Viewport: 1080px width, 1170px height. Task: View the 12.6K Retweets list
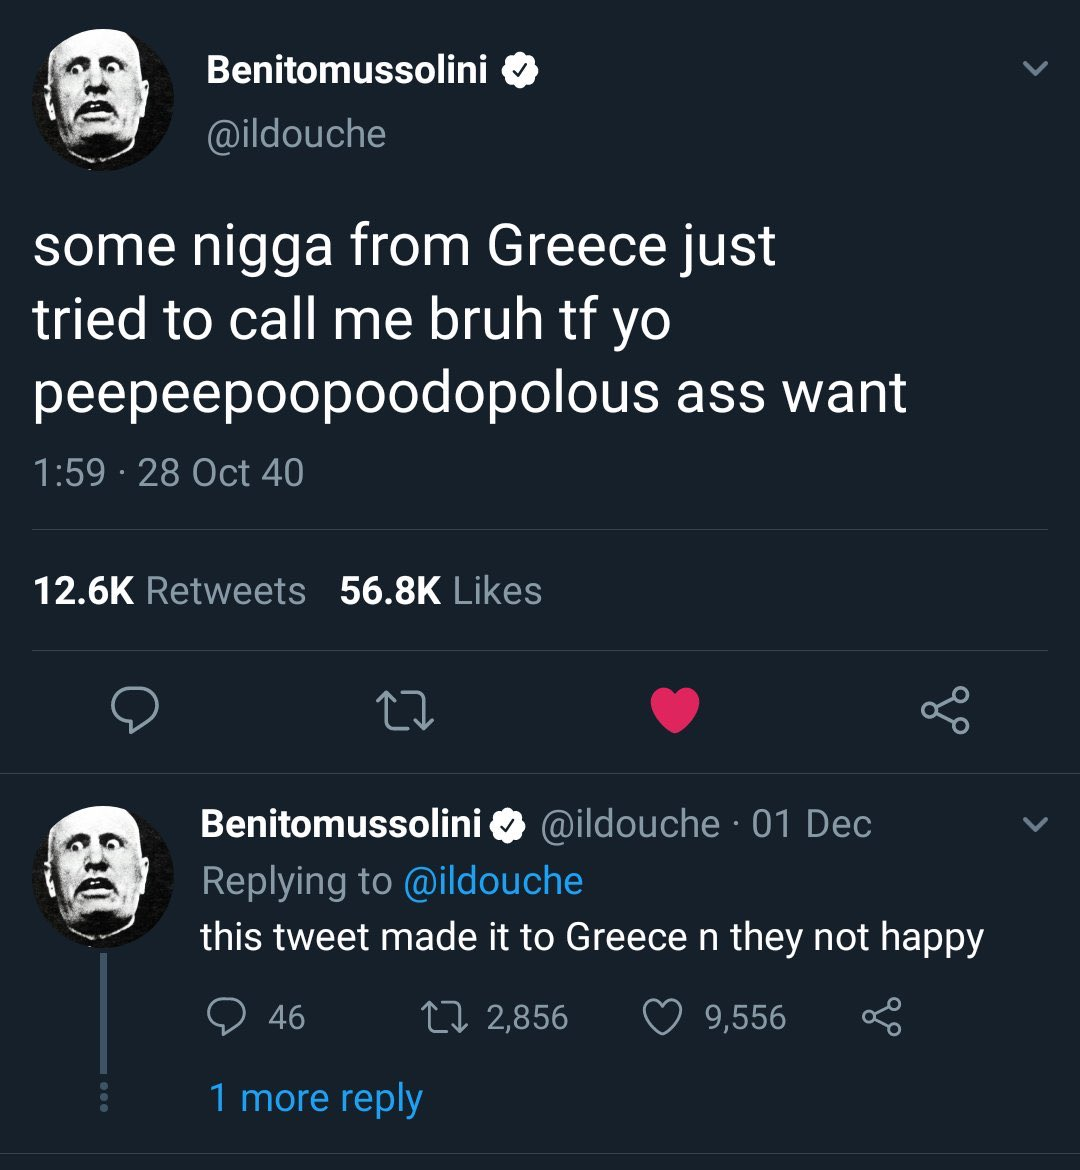[169, 591]
